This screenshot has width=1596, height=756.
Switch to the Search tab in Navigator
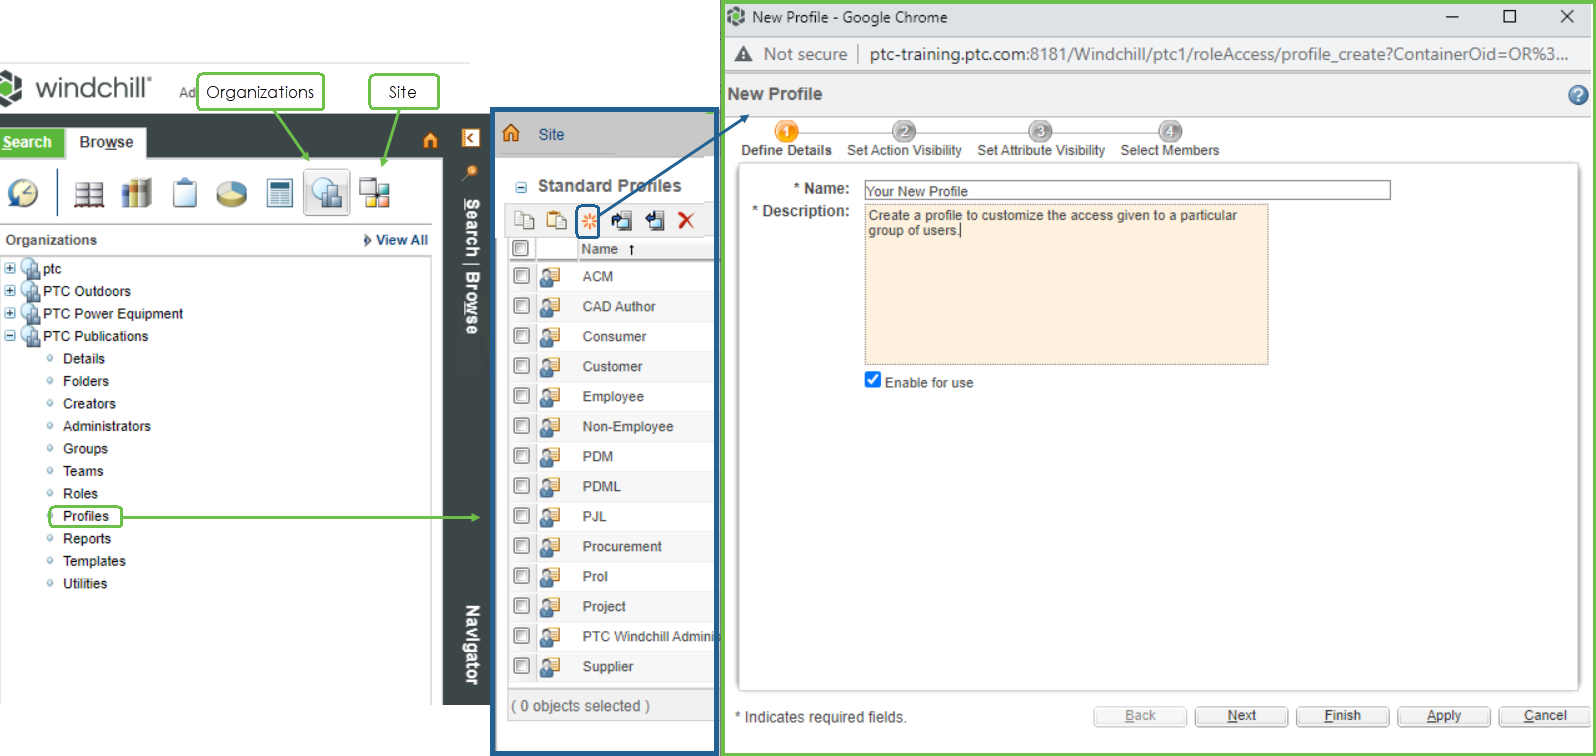(27, 142)
